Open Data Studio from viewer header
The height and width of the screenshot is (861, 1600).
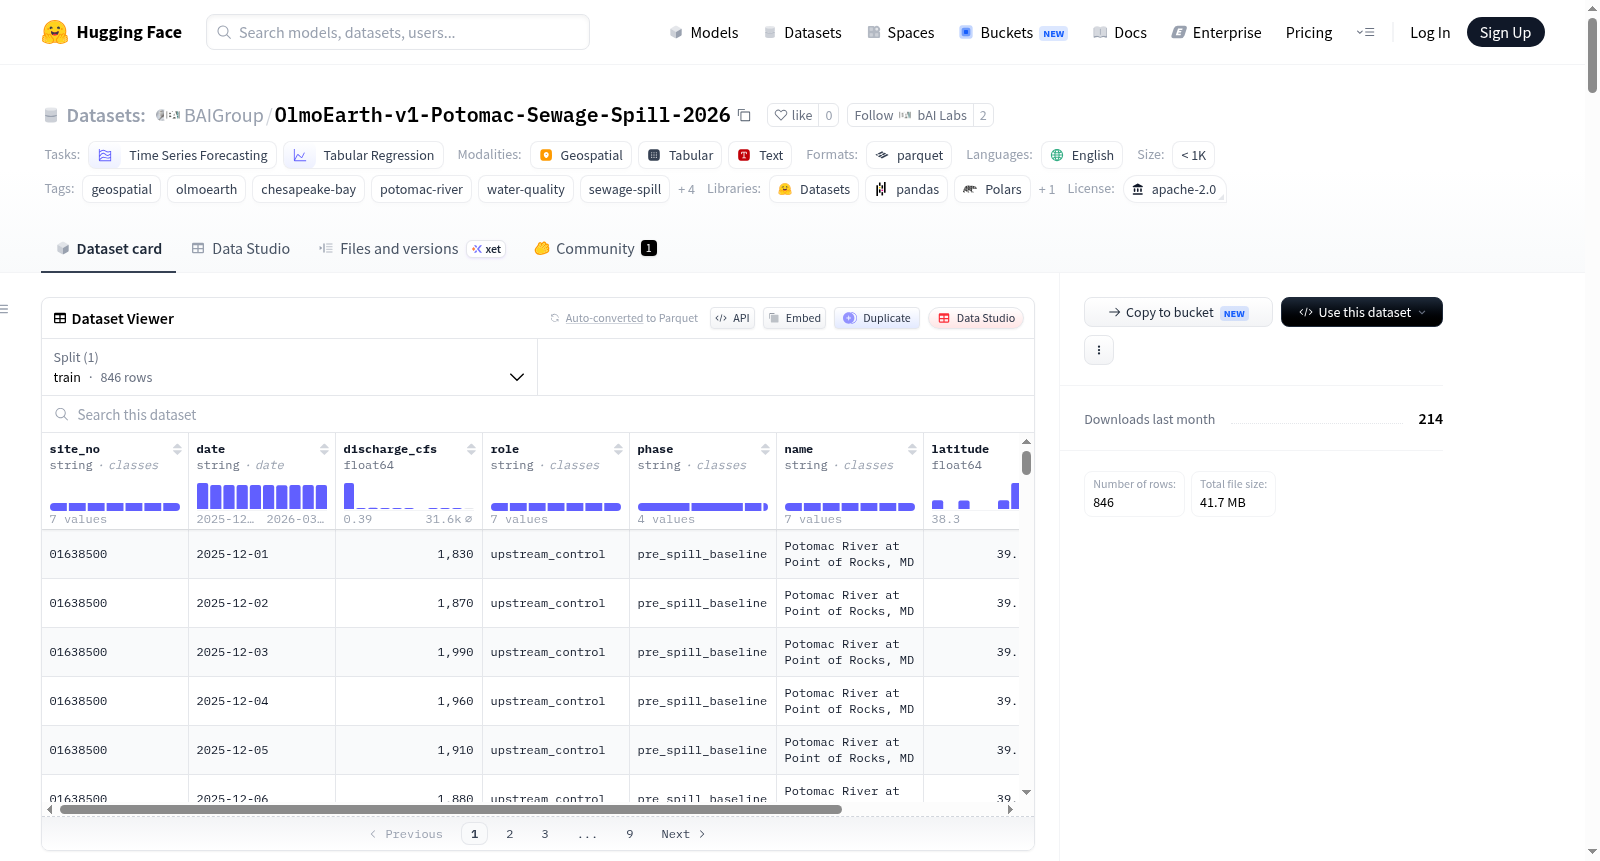(x=976, y=318)
